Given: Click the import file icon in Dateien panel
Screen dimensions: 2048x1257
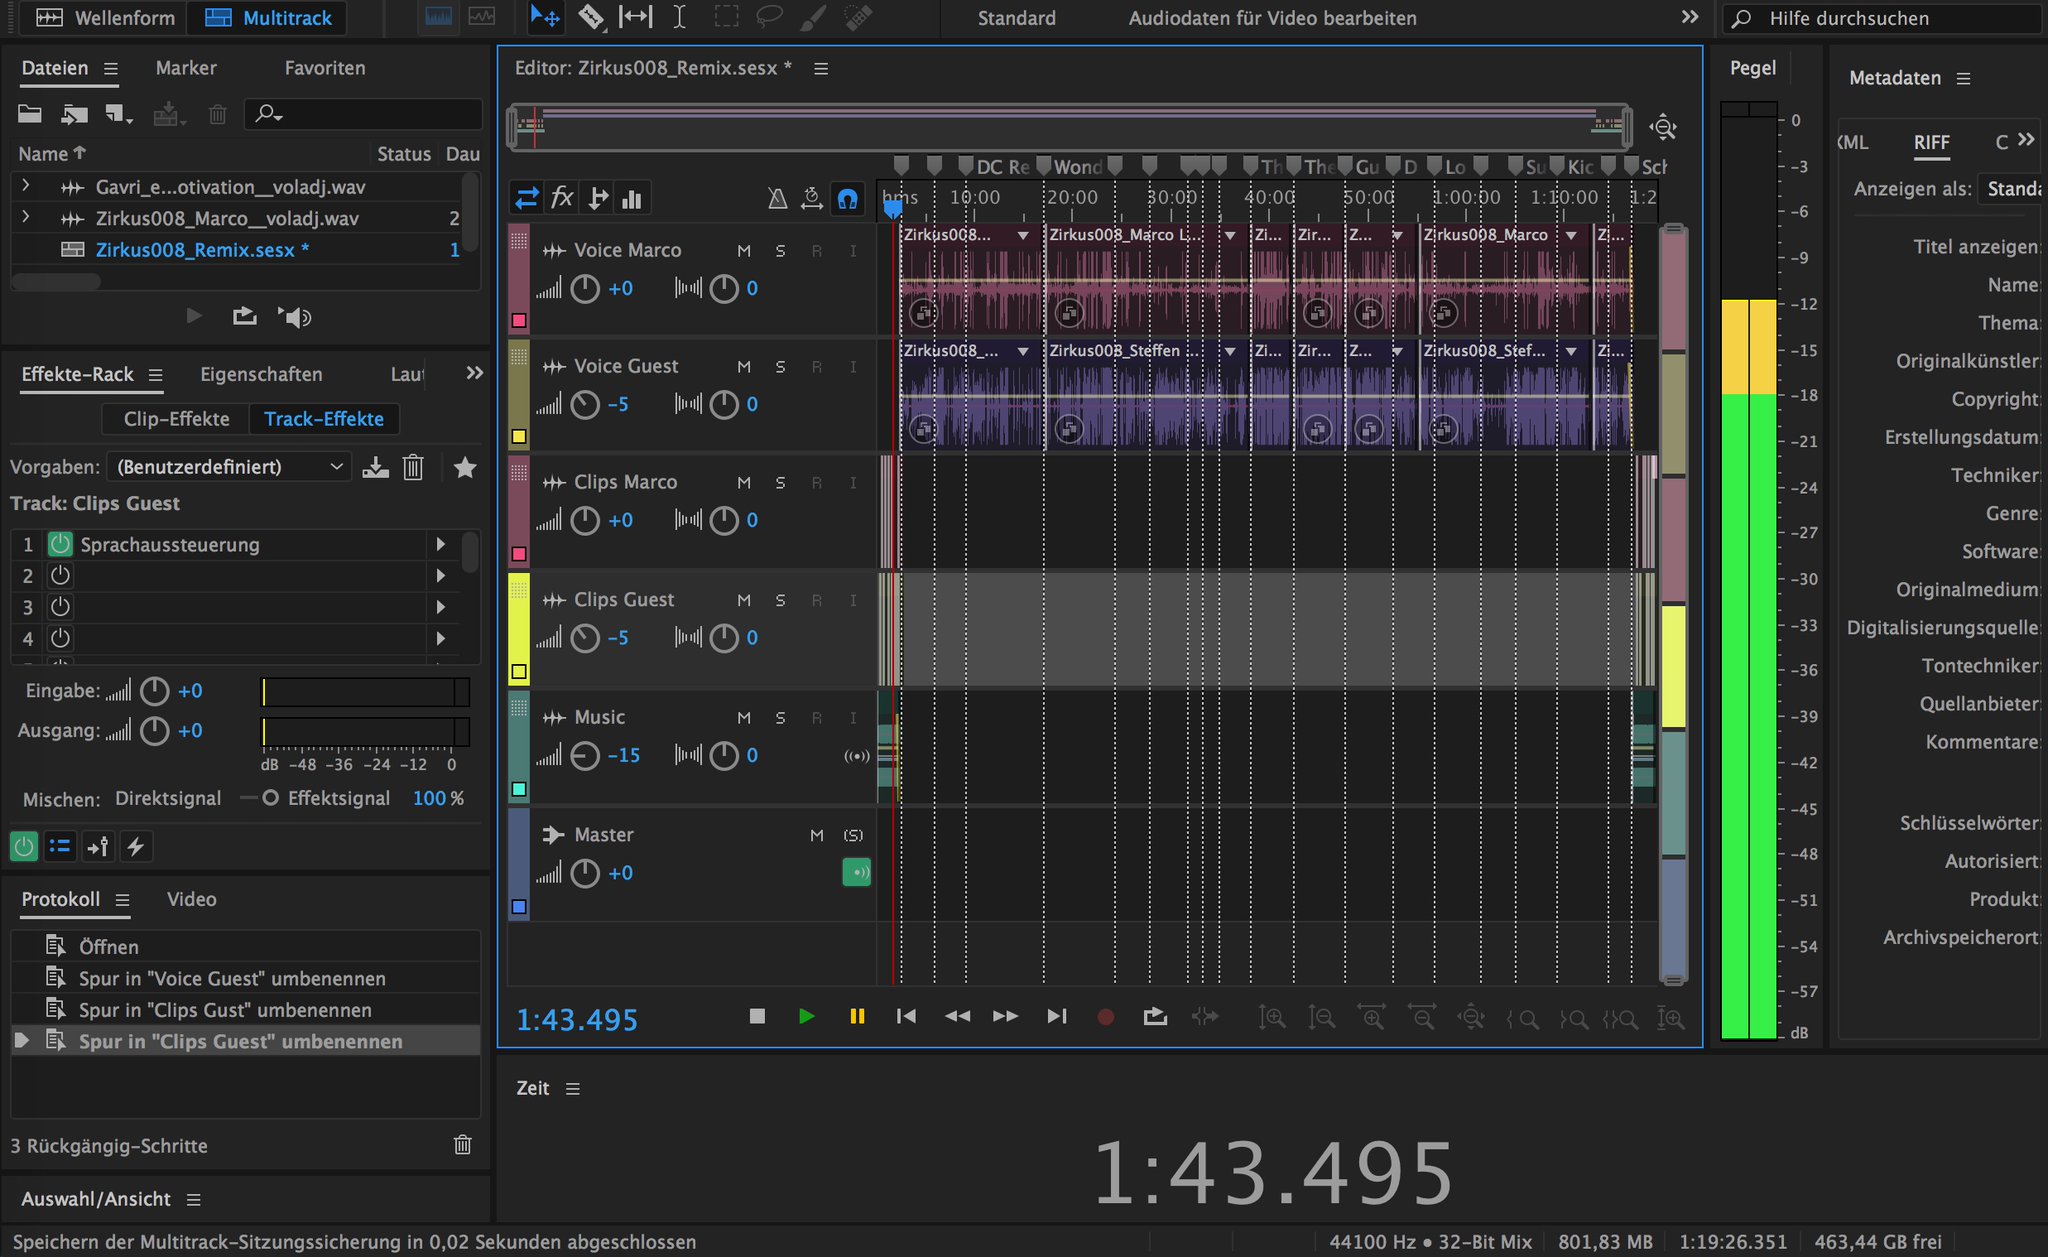Looking at the screenshot, I should point(74,114).
